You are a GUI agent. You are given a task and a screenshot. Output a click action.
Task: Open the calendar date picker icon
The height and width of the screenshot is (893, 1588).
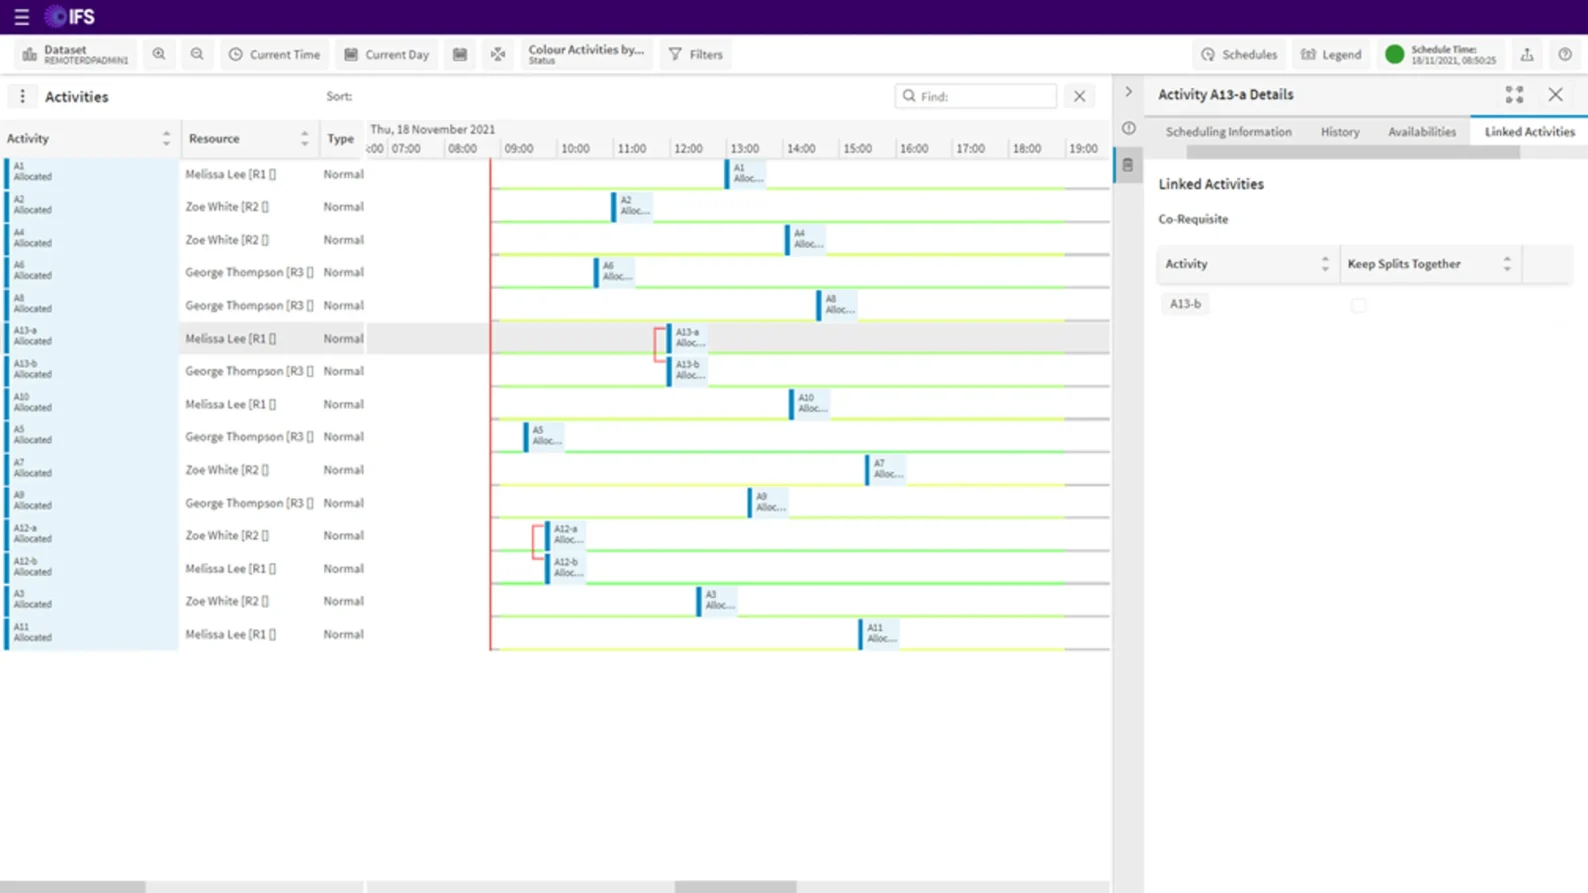pos(460,54)
